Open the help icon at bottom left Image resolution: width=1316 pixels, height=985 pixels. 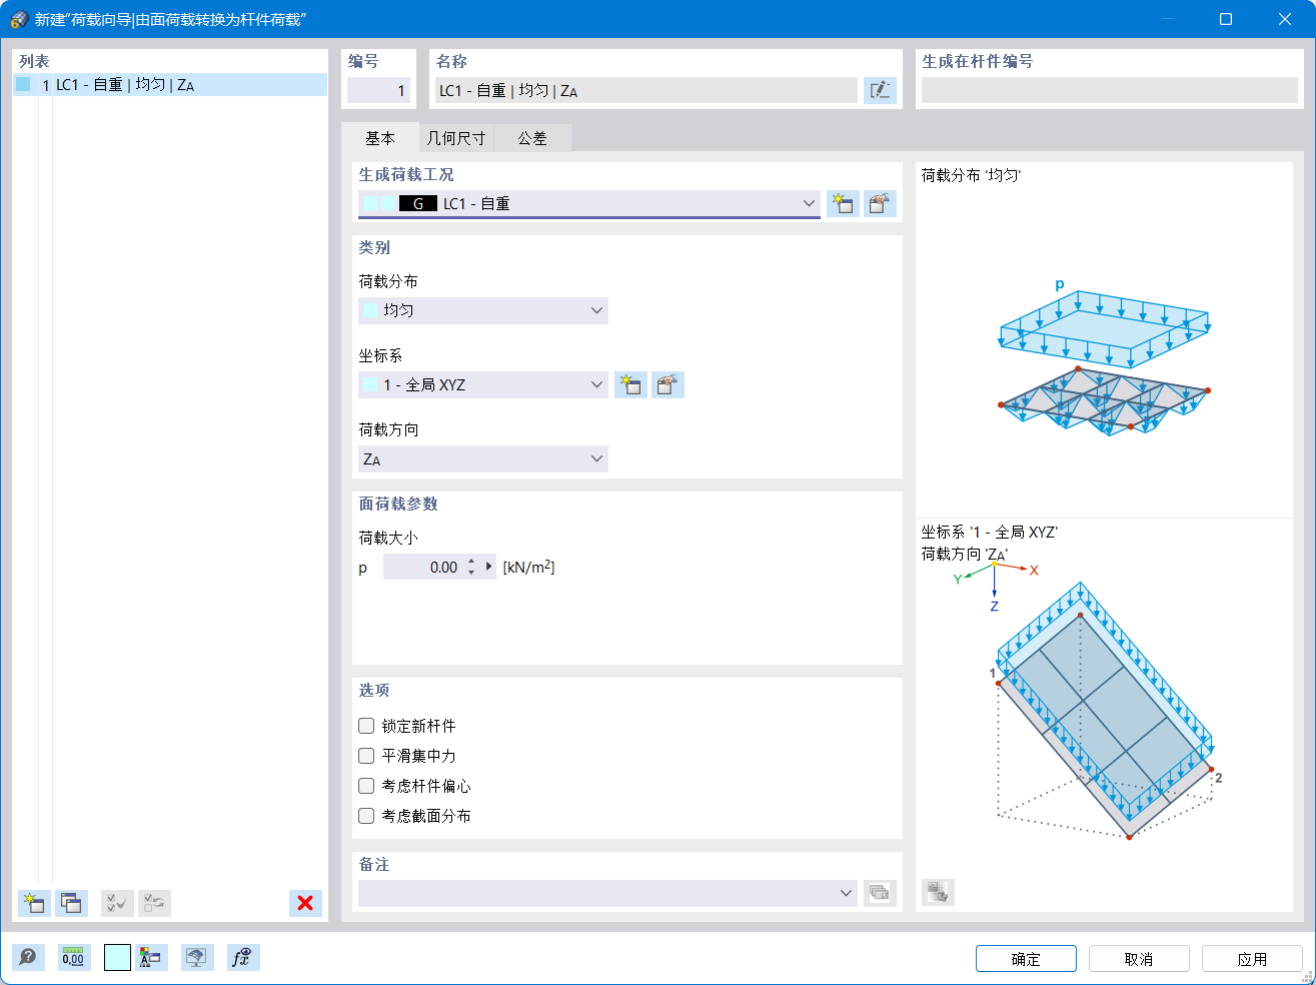tap(29, 957)
